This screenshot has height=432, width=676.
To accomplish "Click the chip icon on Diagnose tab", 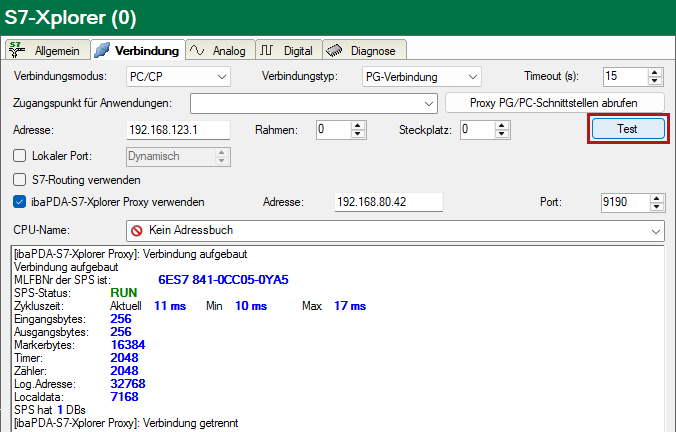I will pyautogui.click(x=334, y=50).
